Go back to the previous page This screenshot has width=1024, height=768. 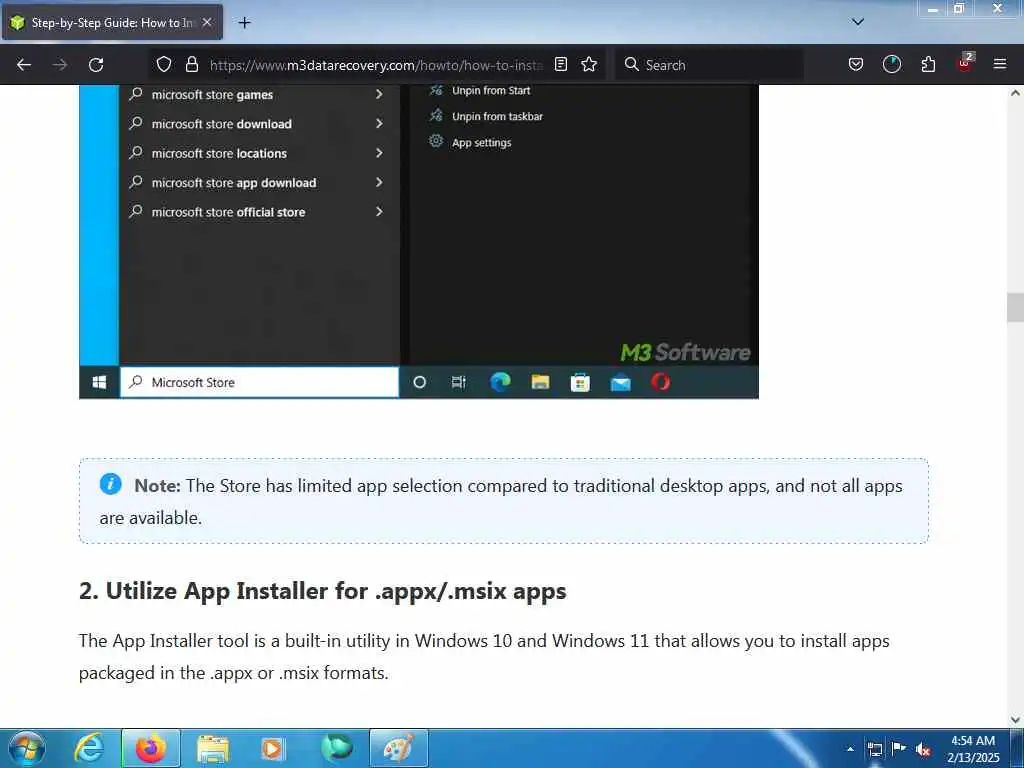click(x=24, y=65)
